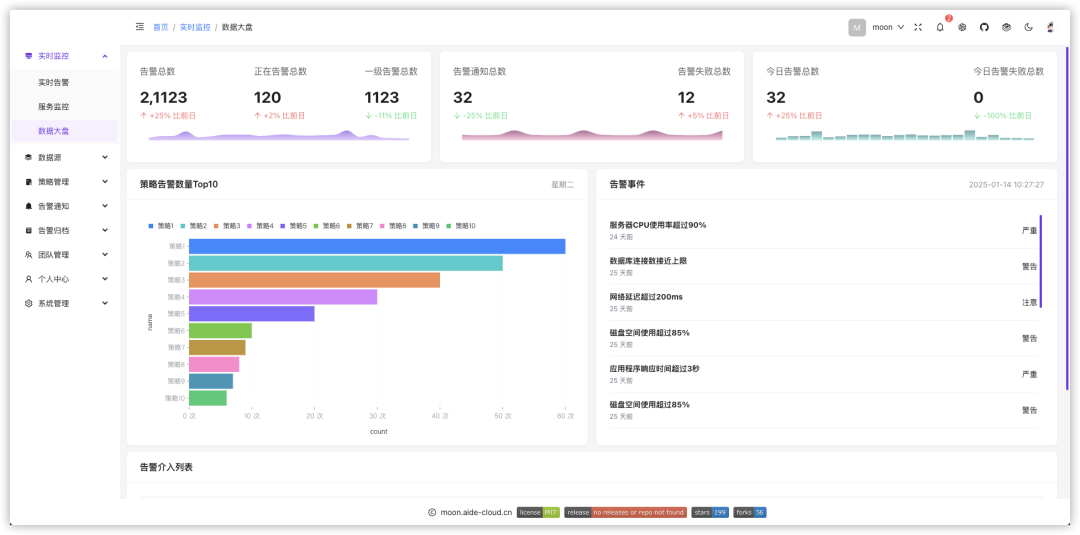This screenshot has height=535, width=1080.
Task: Collapse the sidebar with the menu fold icon
Action: pos(140,27)
